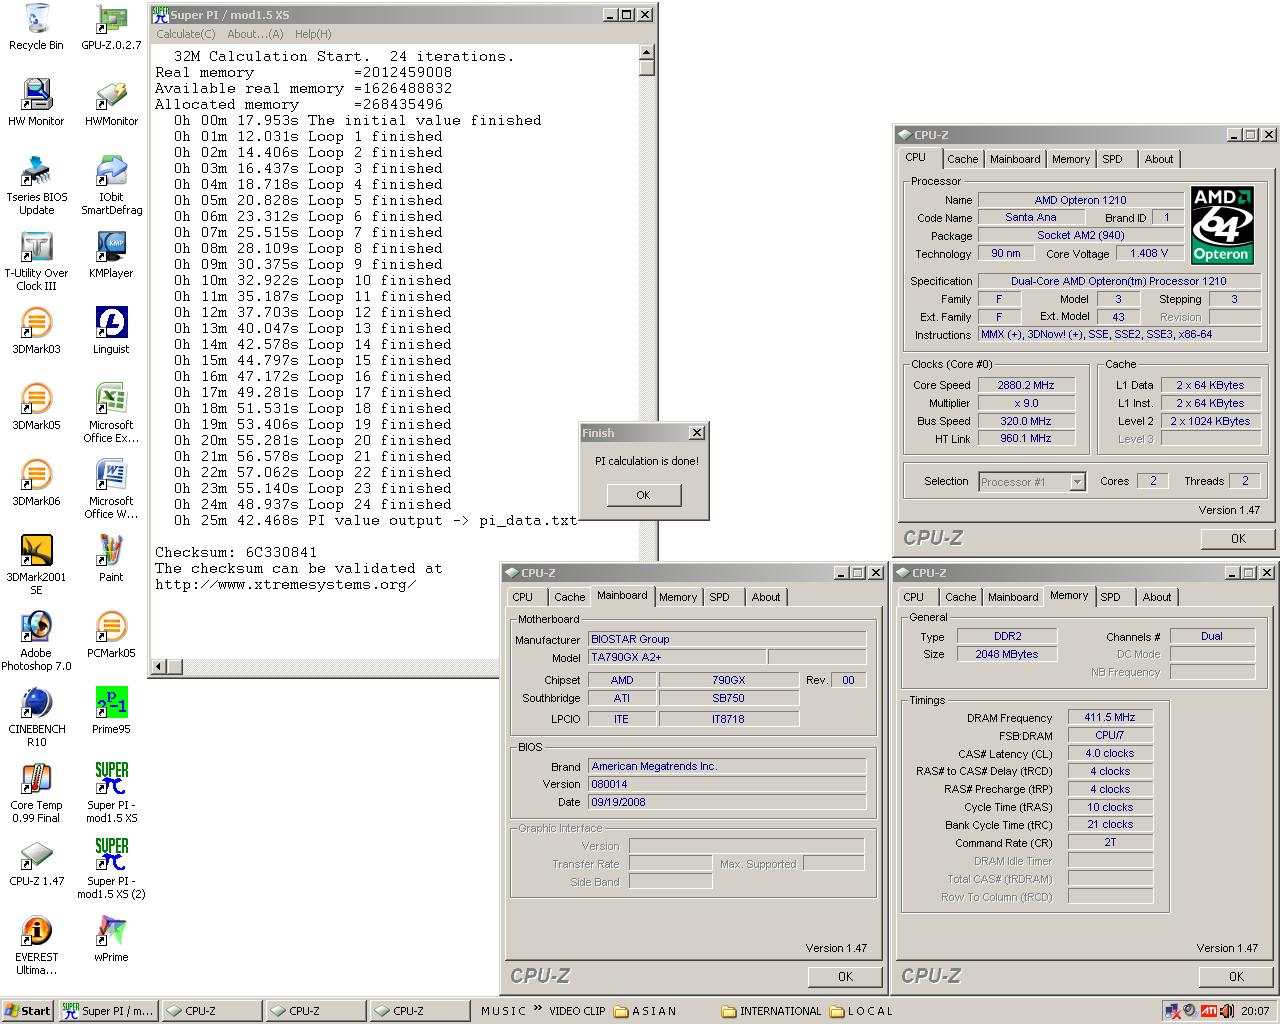The width and height of the screenshot is (1280, 1024).
Task: Open the HW Monitor desktop icon
Action: (36, 103)
